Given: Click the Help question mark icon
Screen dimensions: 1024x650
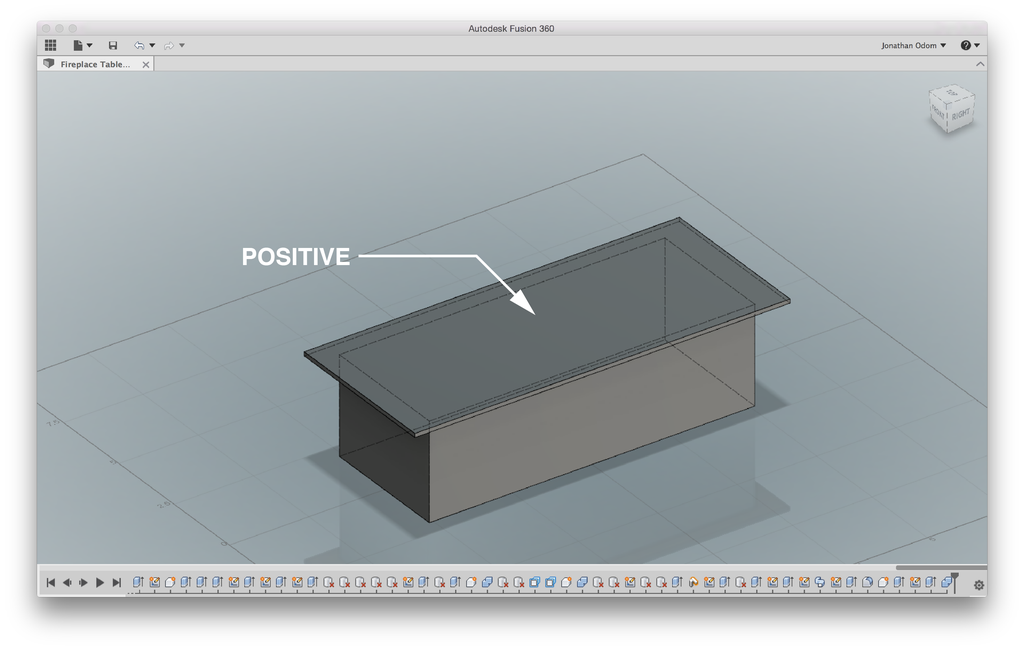Looking at the screenshot, I should tap(965, 45).
